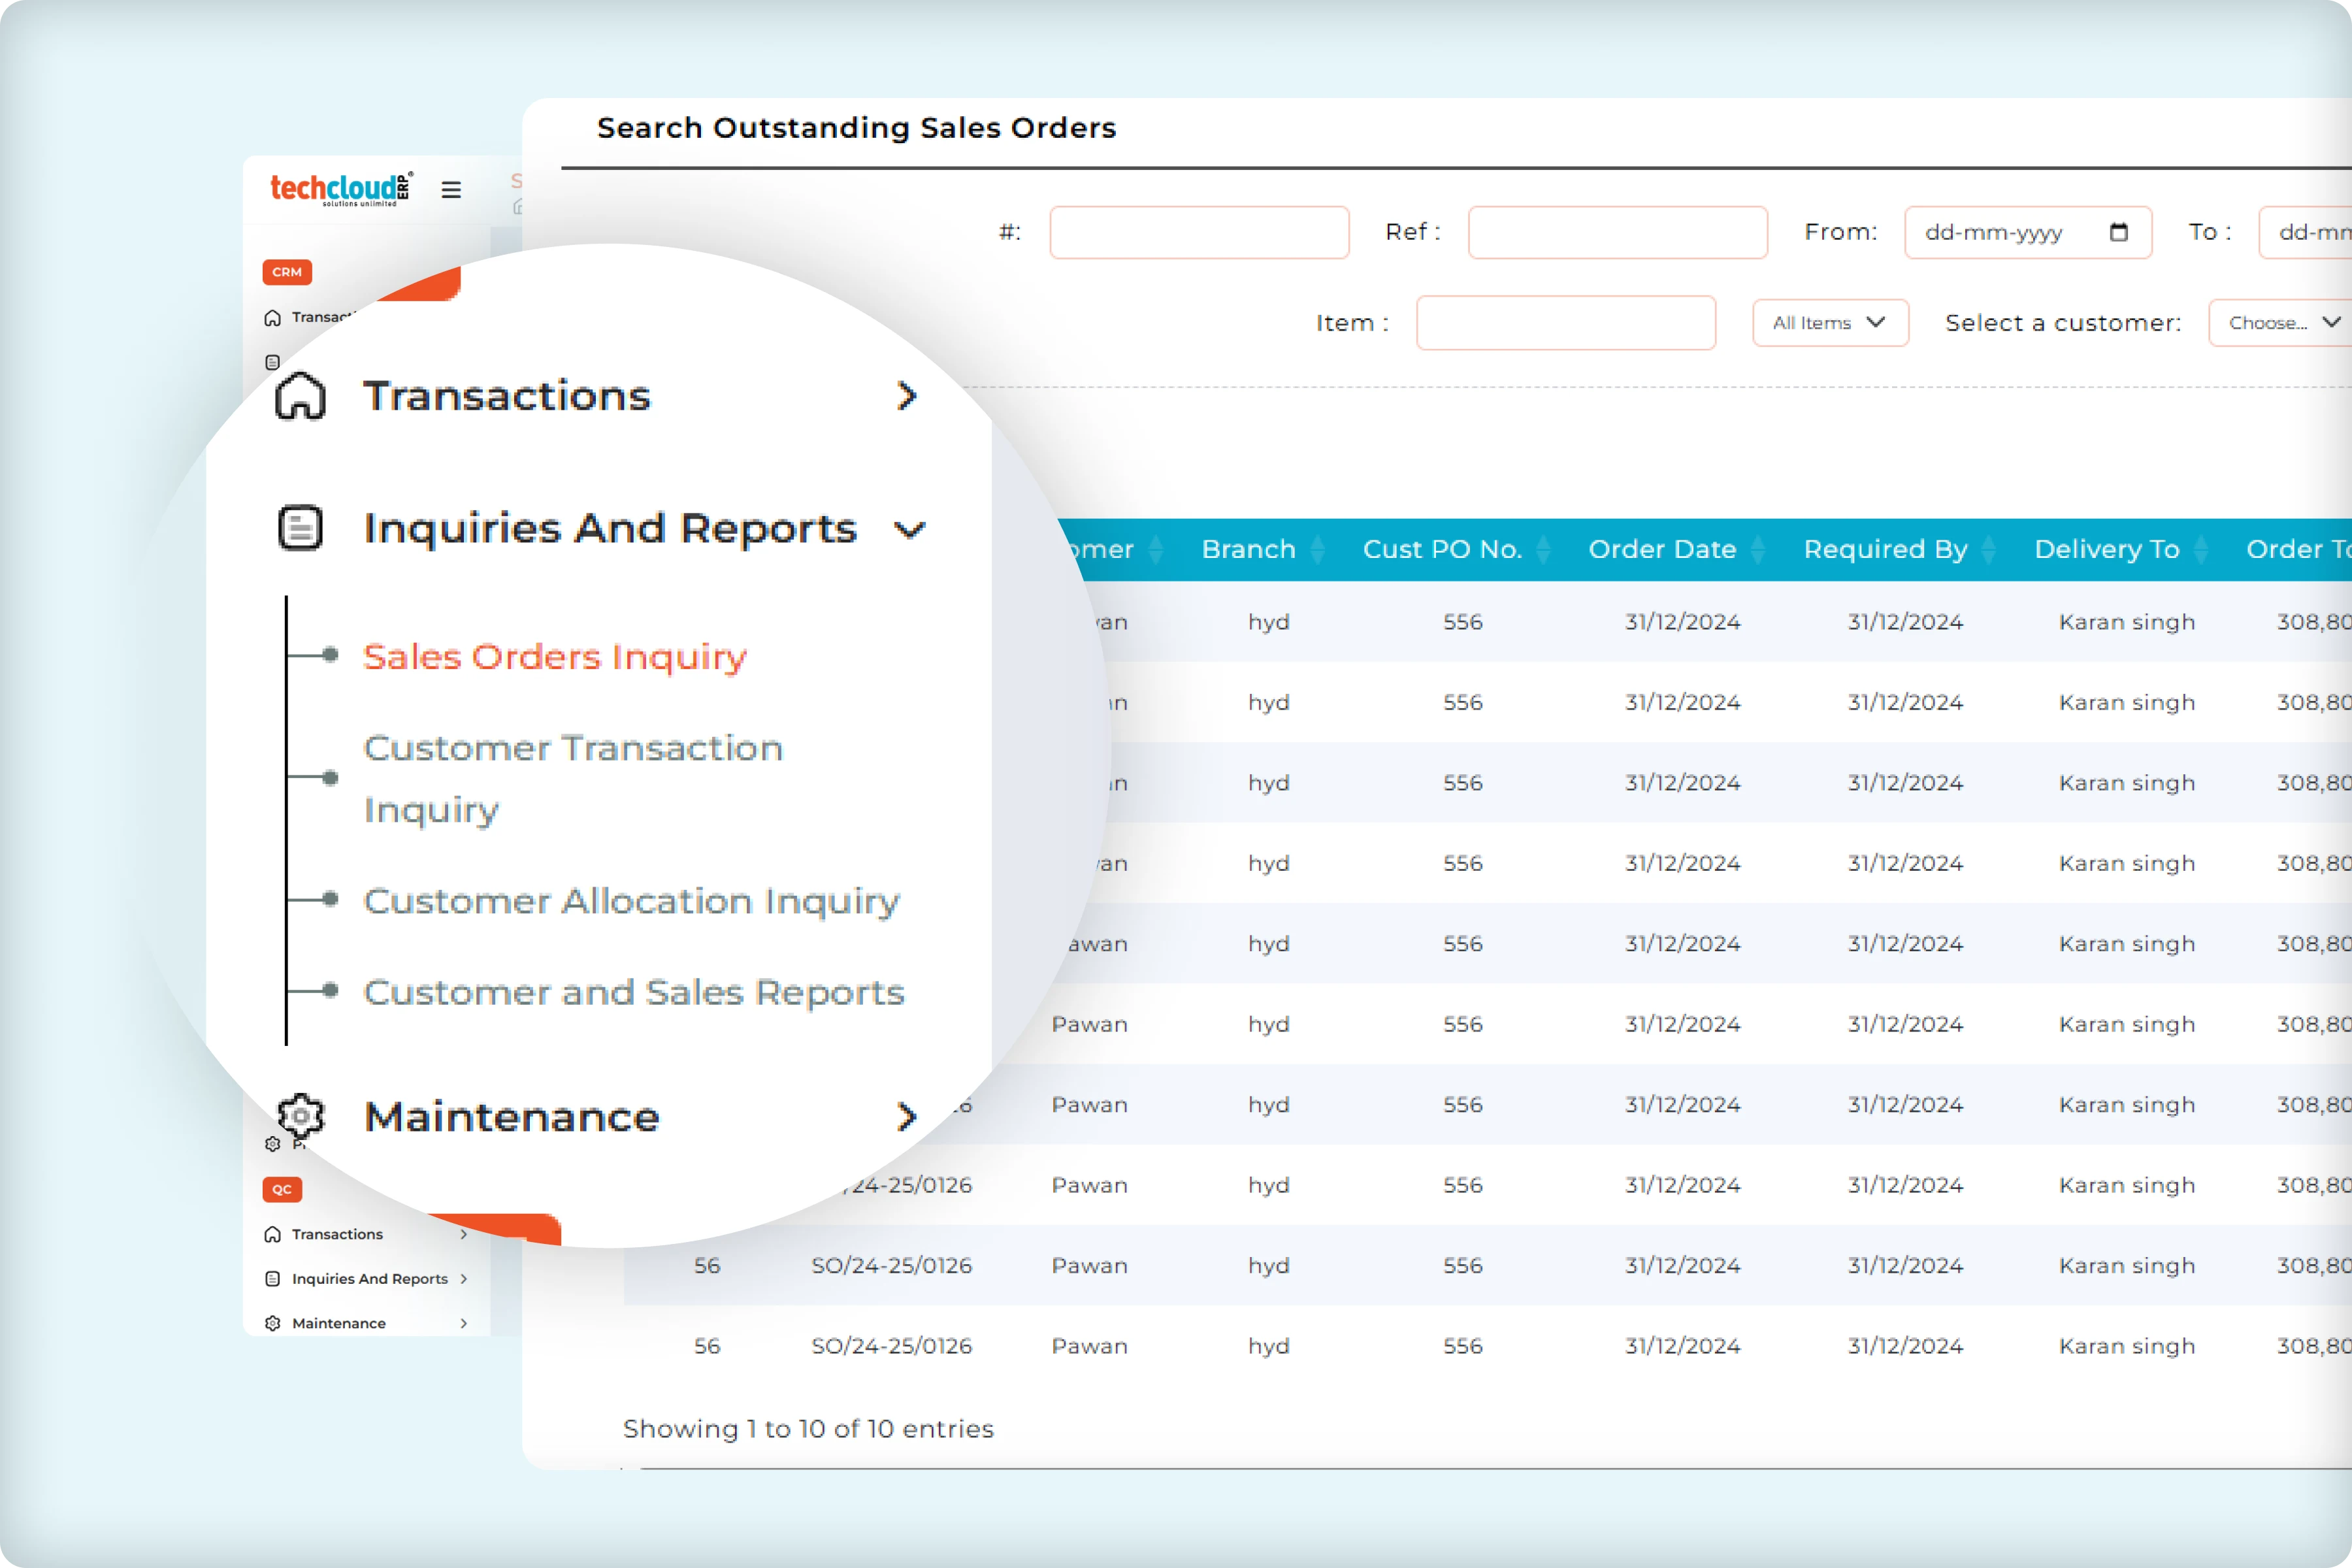
Task: Open Customer Allocation Inquiry menu item
Action: (631, 900)
